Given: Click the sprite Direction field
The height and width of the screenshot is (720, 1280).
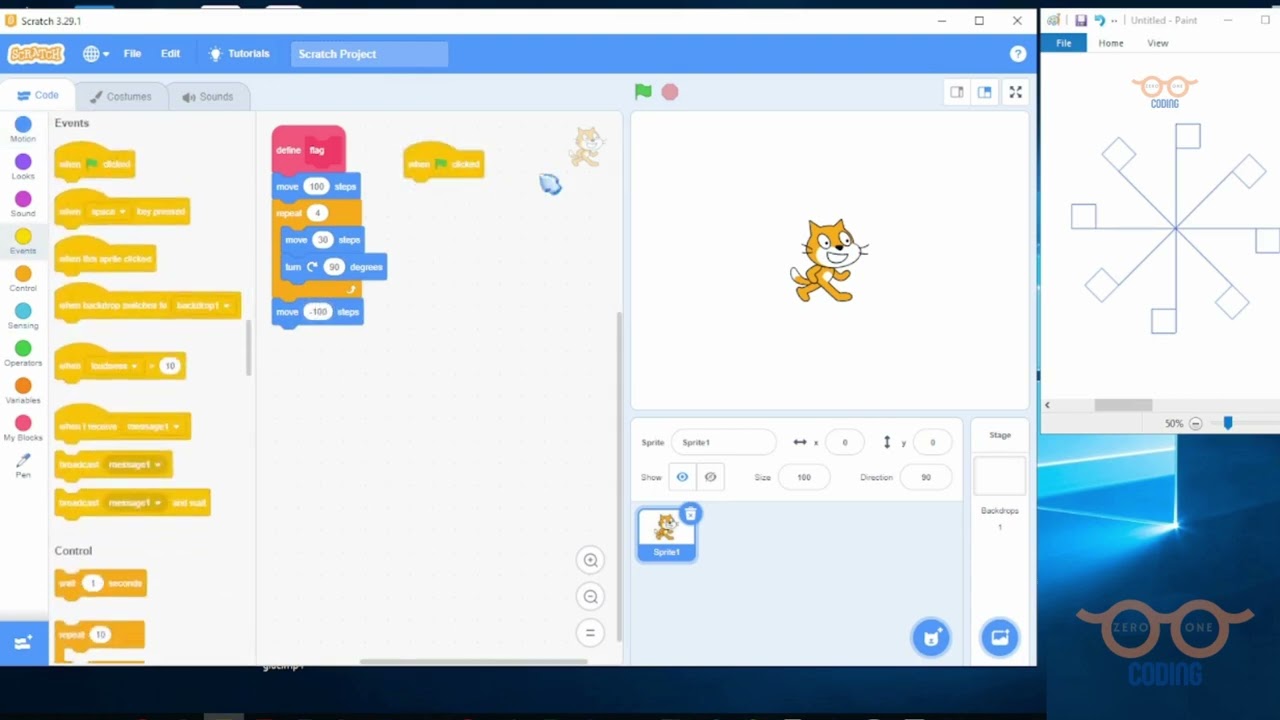Looking at the screenshot, I should pyautogui.click(x=926, y=477).
